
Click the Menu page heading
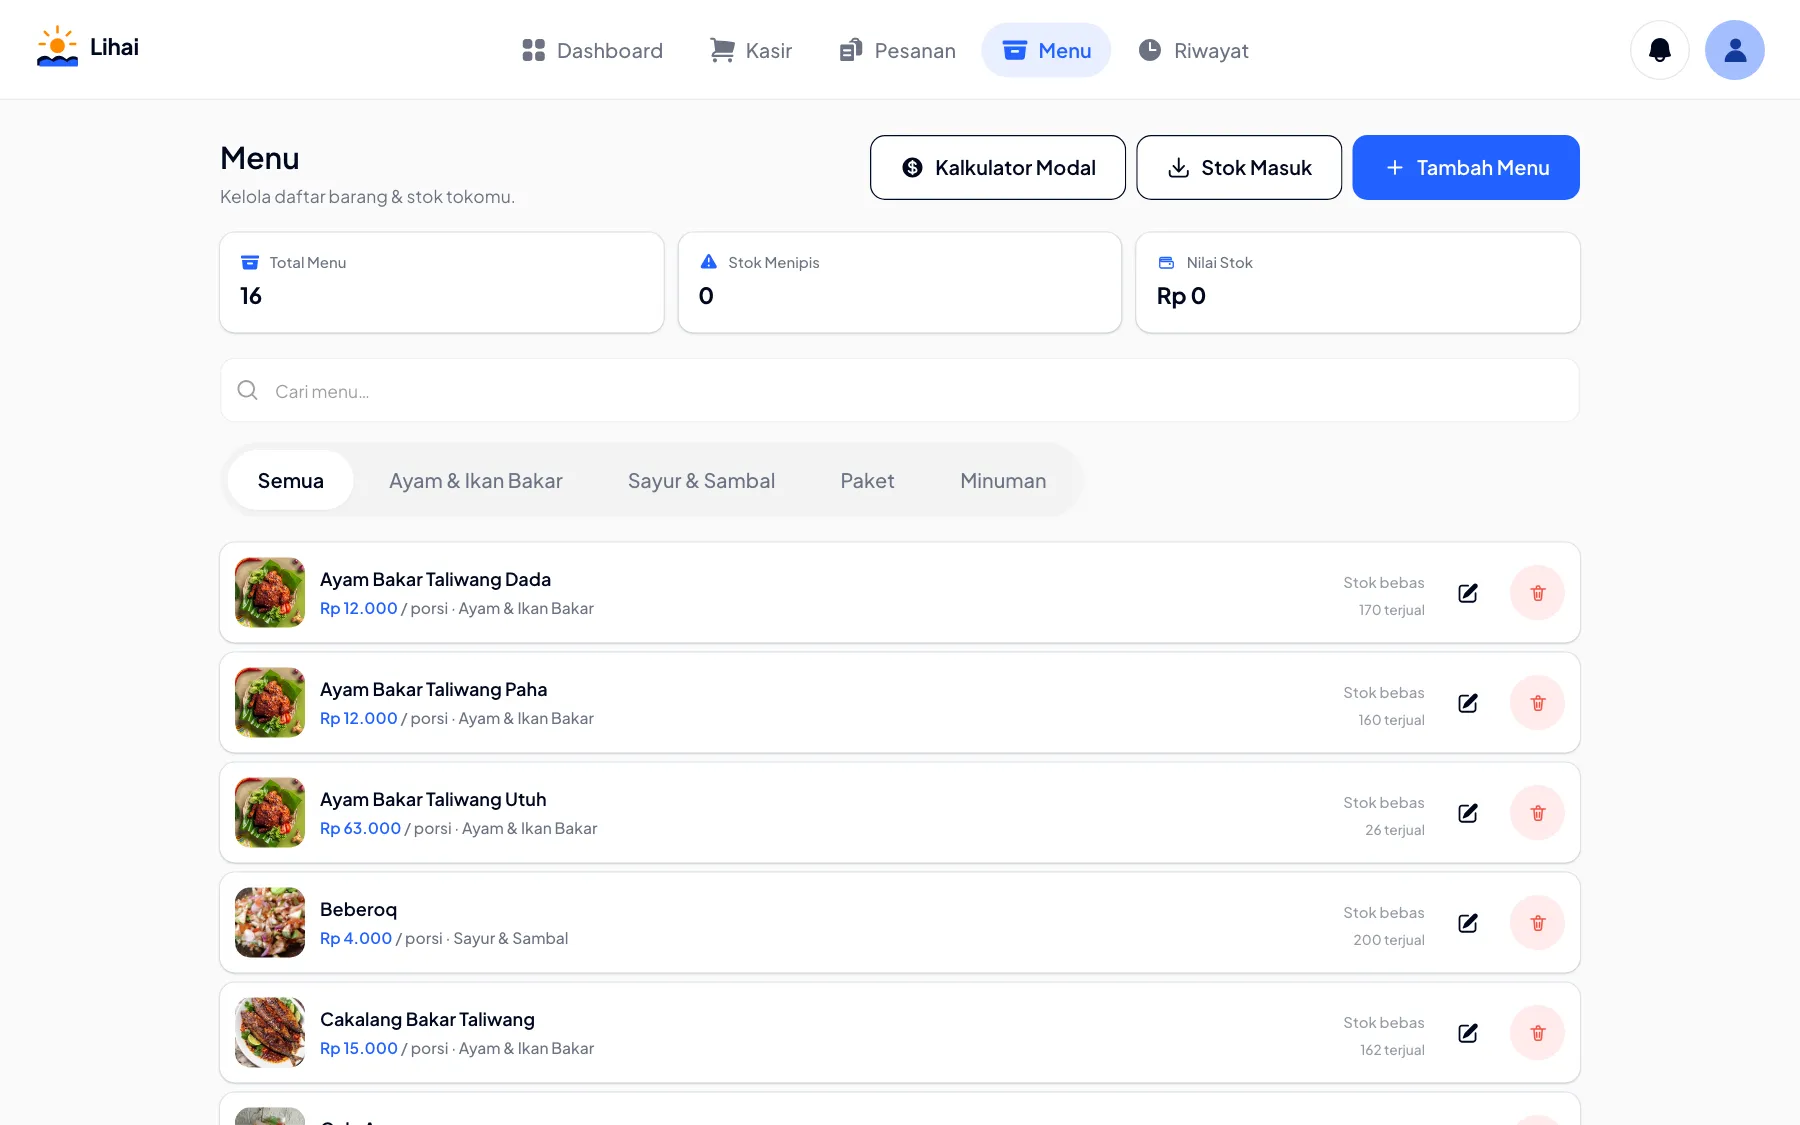[x=260, y=158]
